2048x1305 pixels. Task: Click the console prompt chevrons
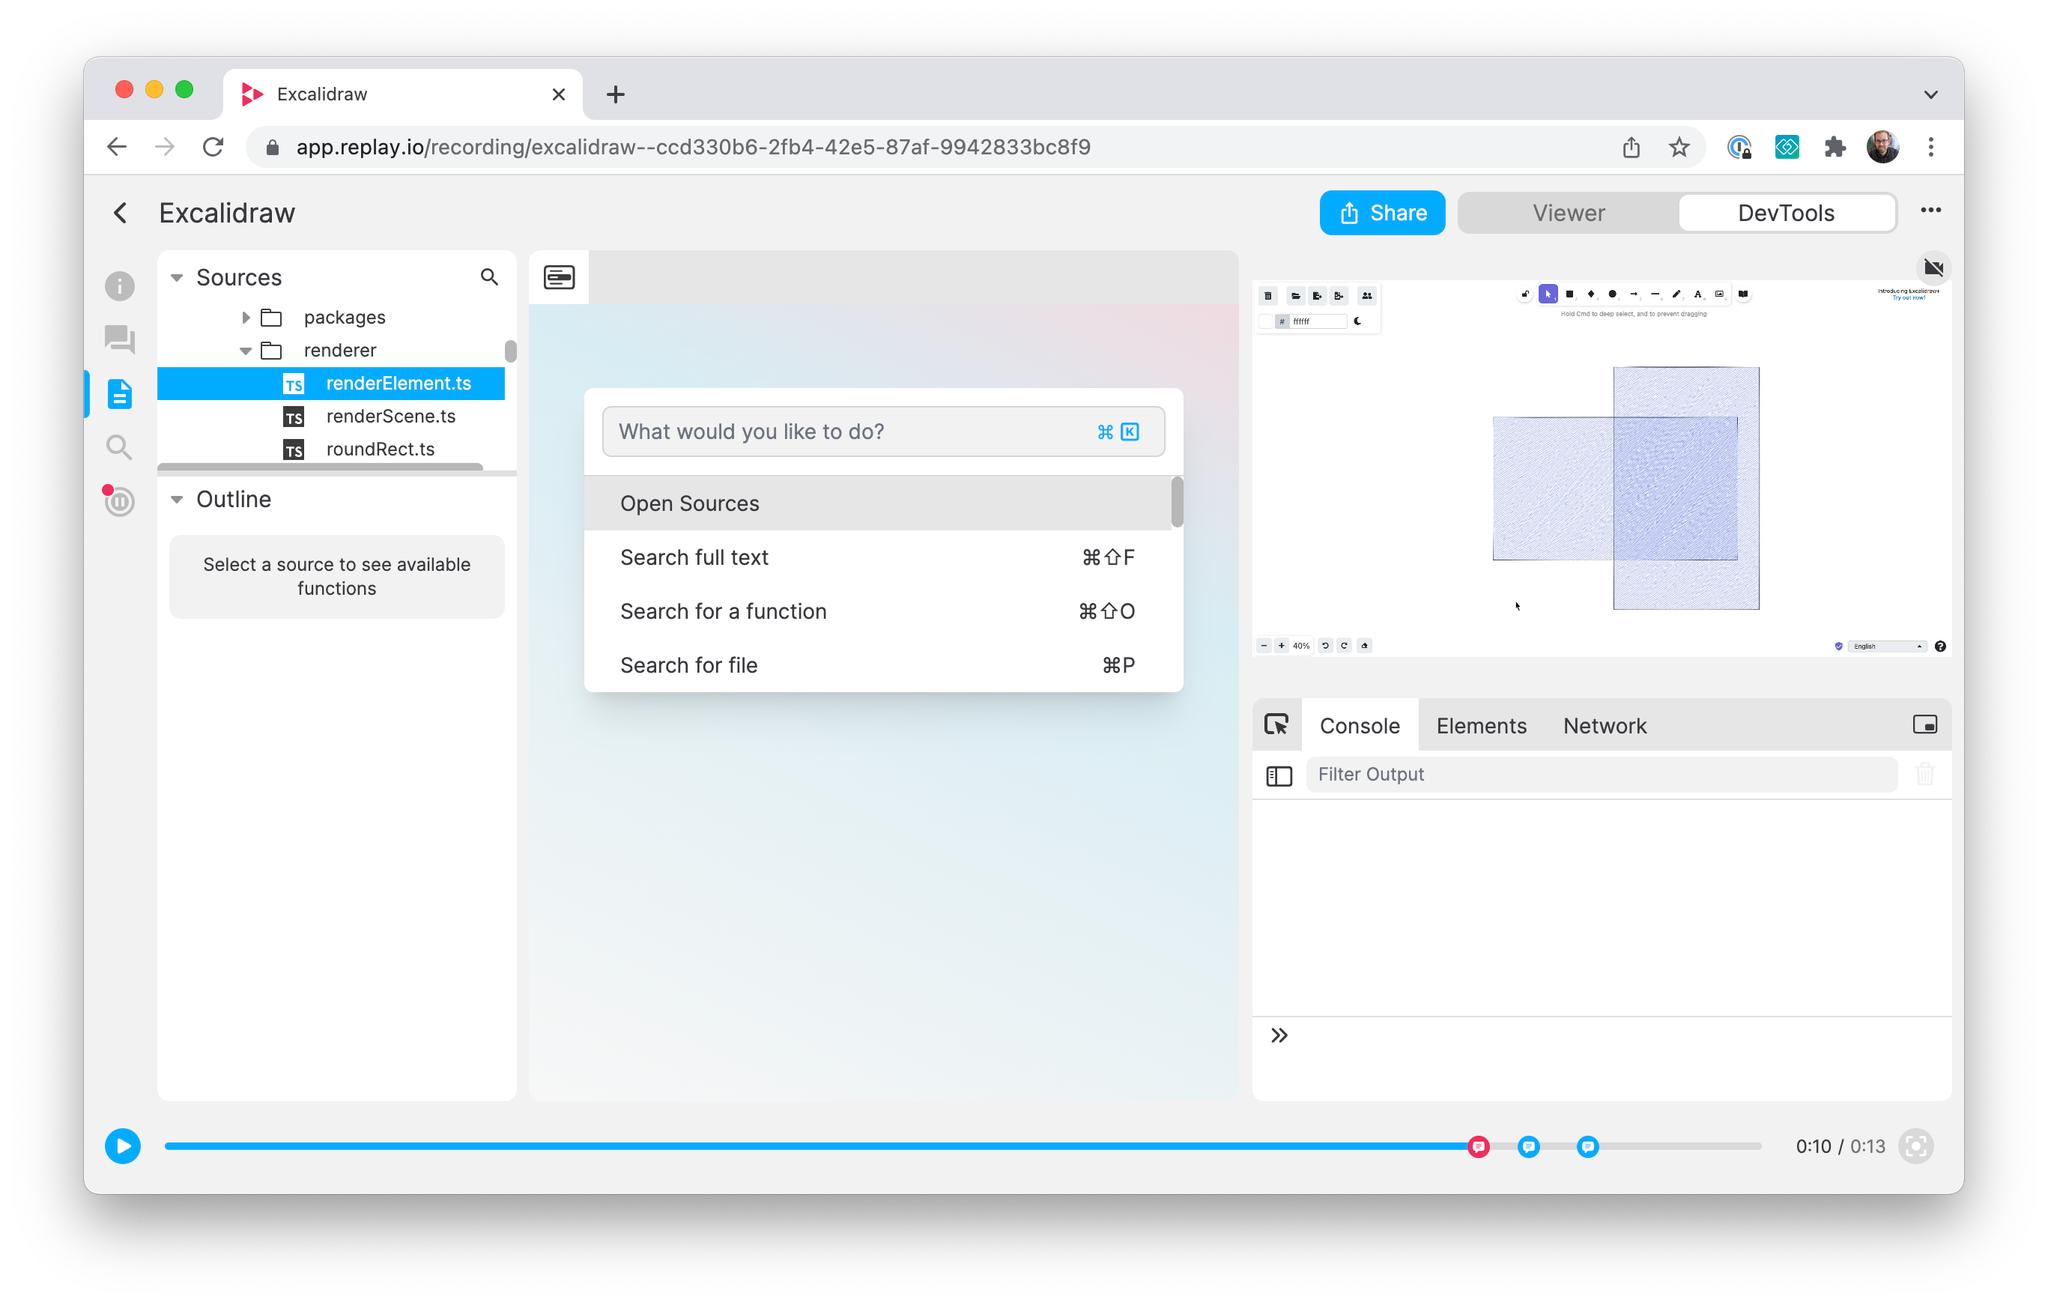(x=1279, y=1035)
